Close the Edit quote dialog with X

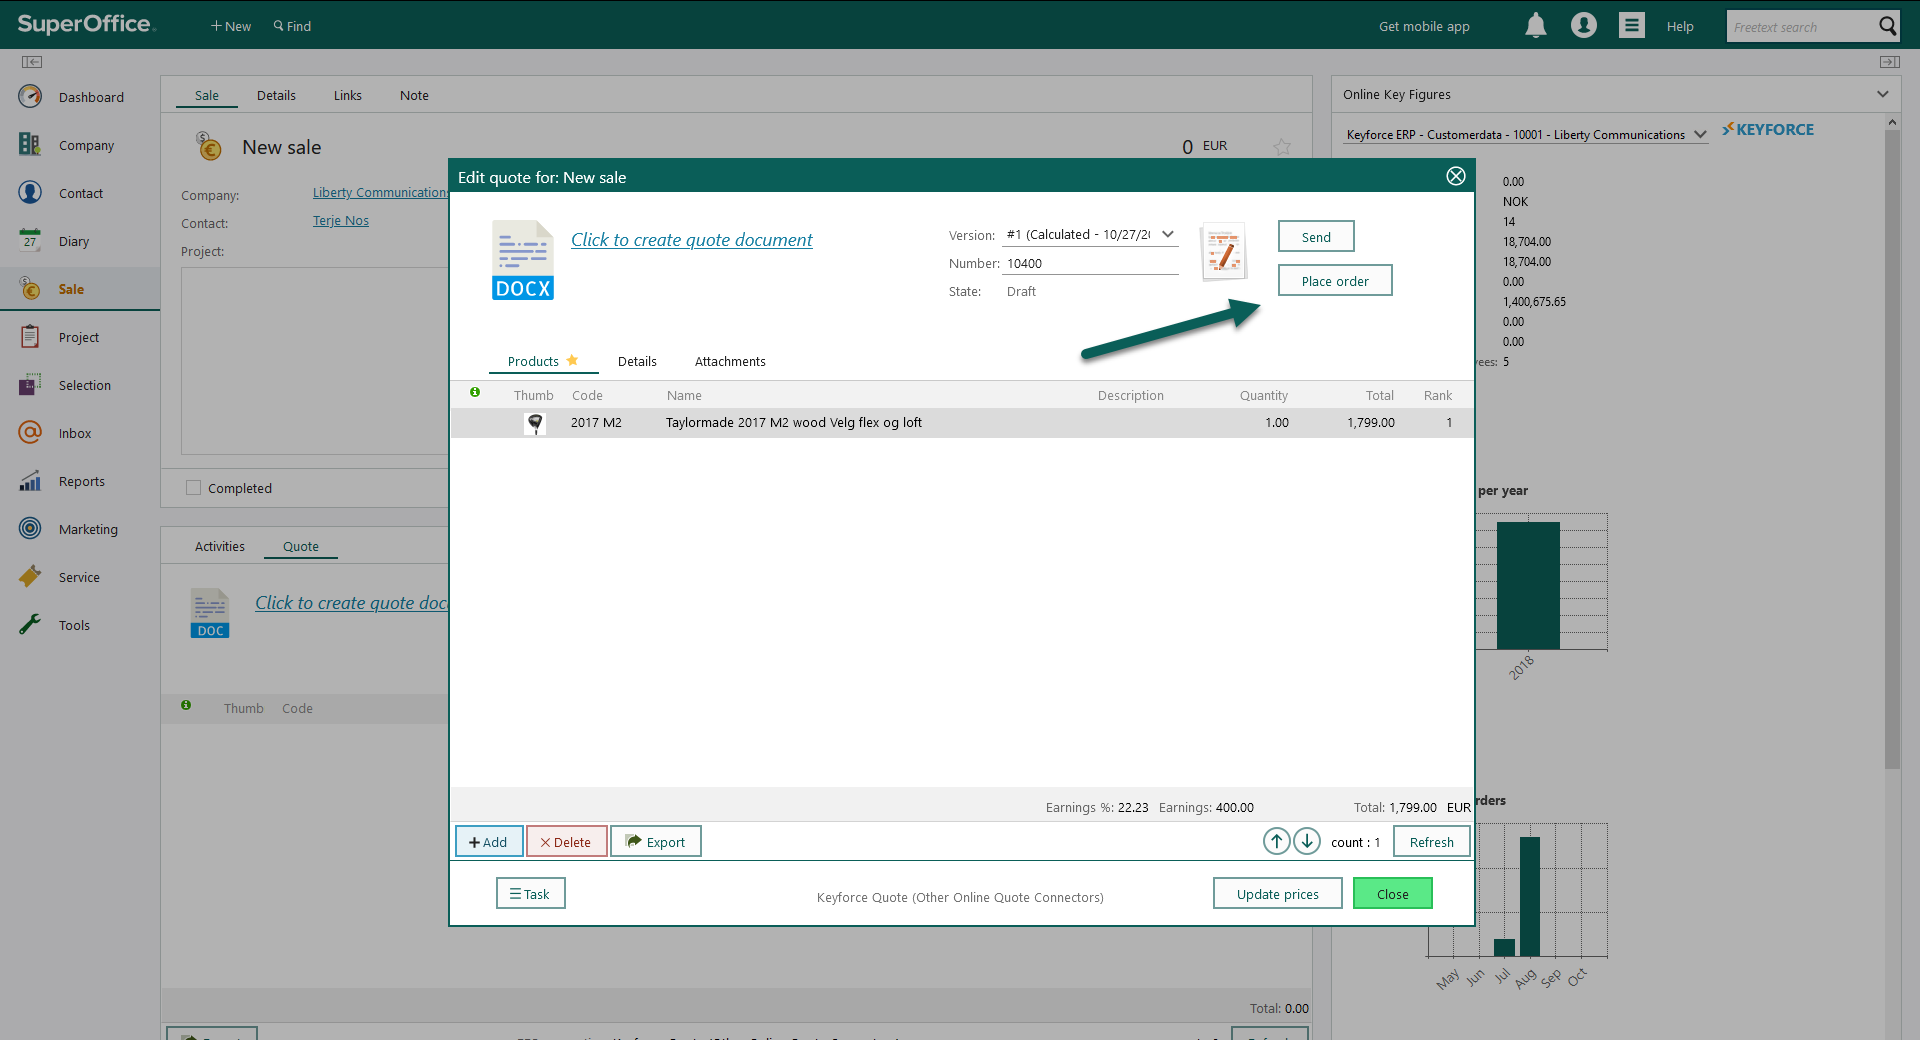tap(1456, 176)
